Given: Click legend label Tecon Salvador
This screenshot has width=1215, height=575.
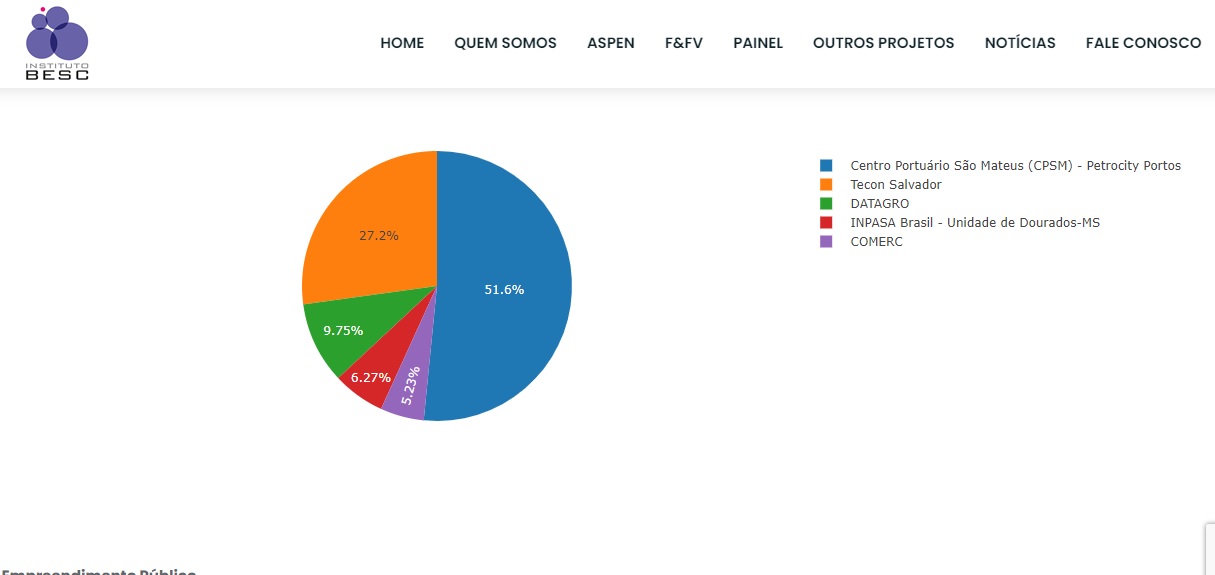Looking at the screenshot, I should (x=896, y=184).
